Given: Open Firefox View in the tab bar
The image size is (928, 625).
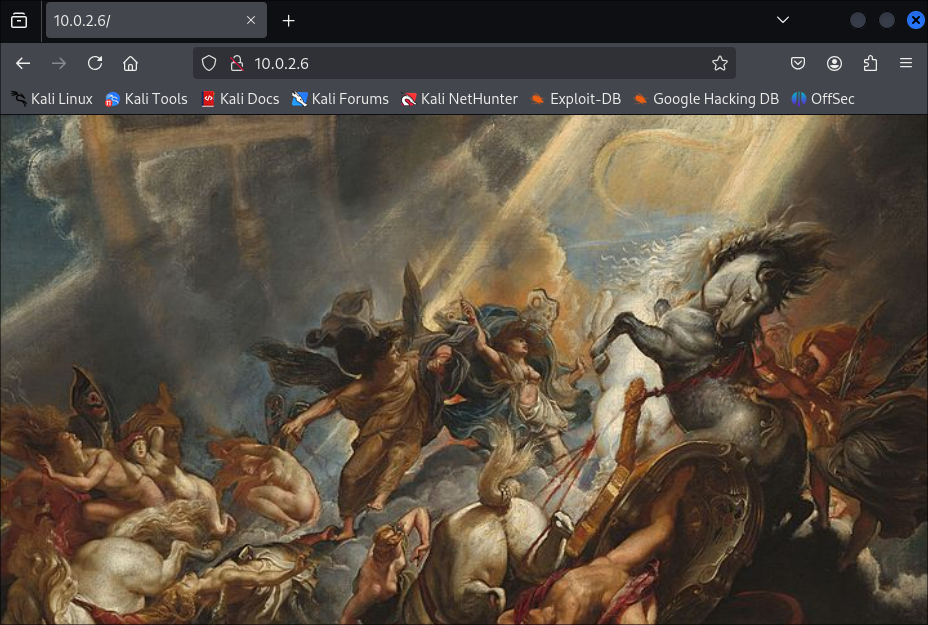Looking at the screenshot, I should coord(18,20).
